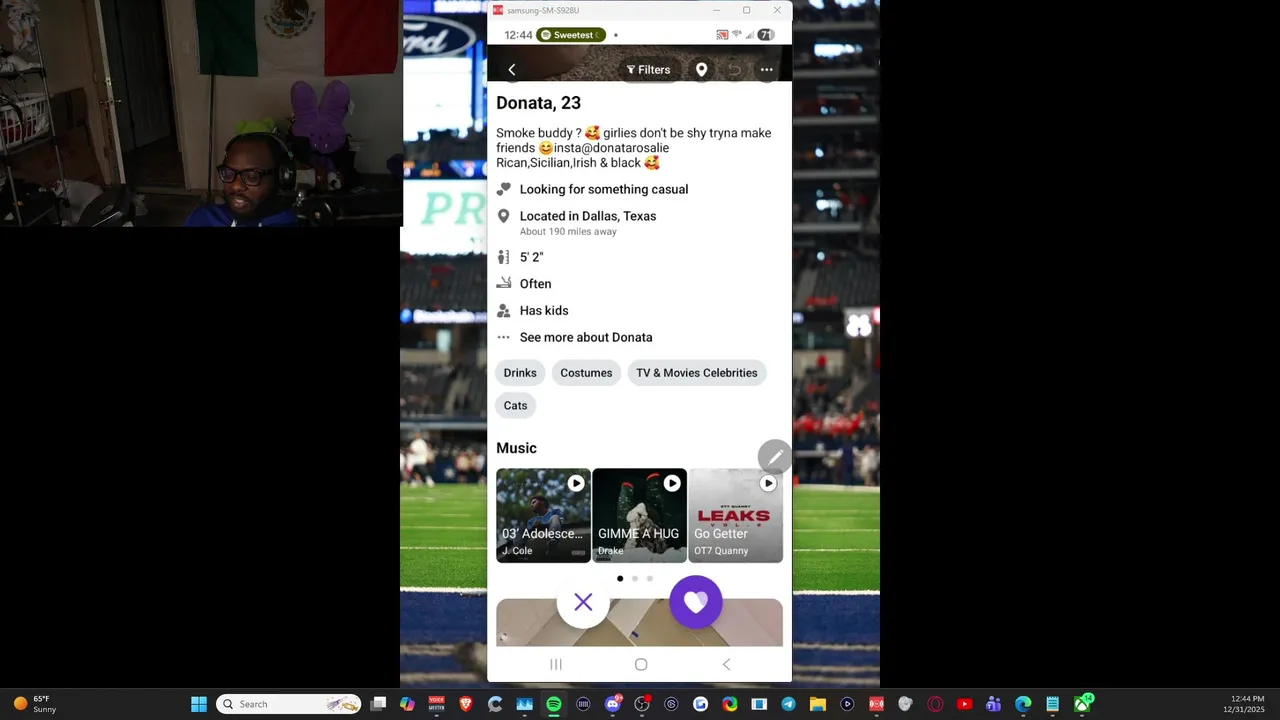1280x720 pixels.
Task: Open Voicemeeter from the taskbar
Action: (x=436, y=704)
